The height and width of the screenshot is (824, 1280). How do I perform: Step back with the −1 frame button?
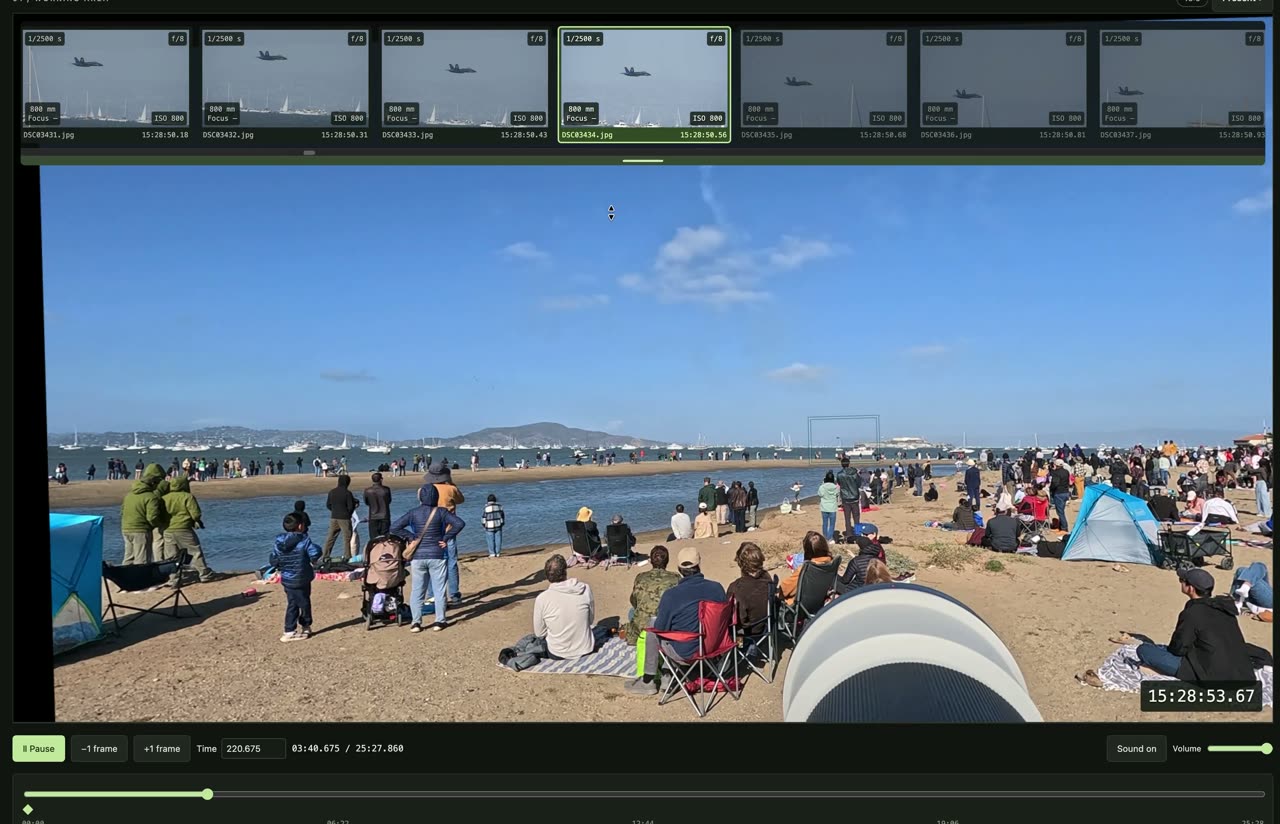click(99, 748)
